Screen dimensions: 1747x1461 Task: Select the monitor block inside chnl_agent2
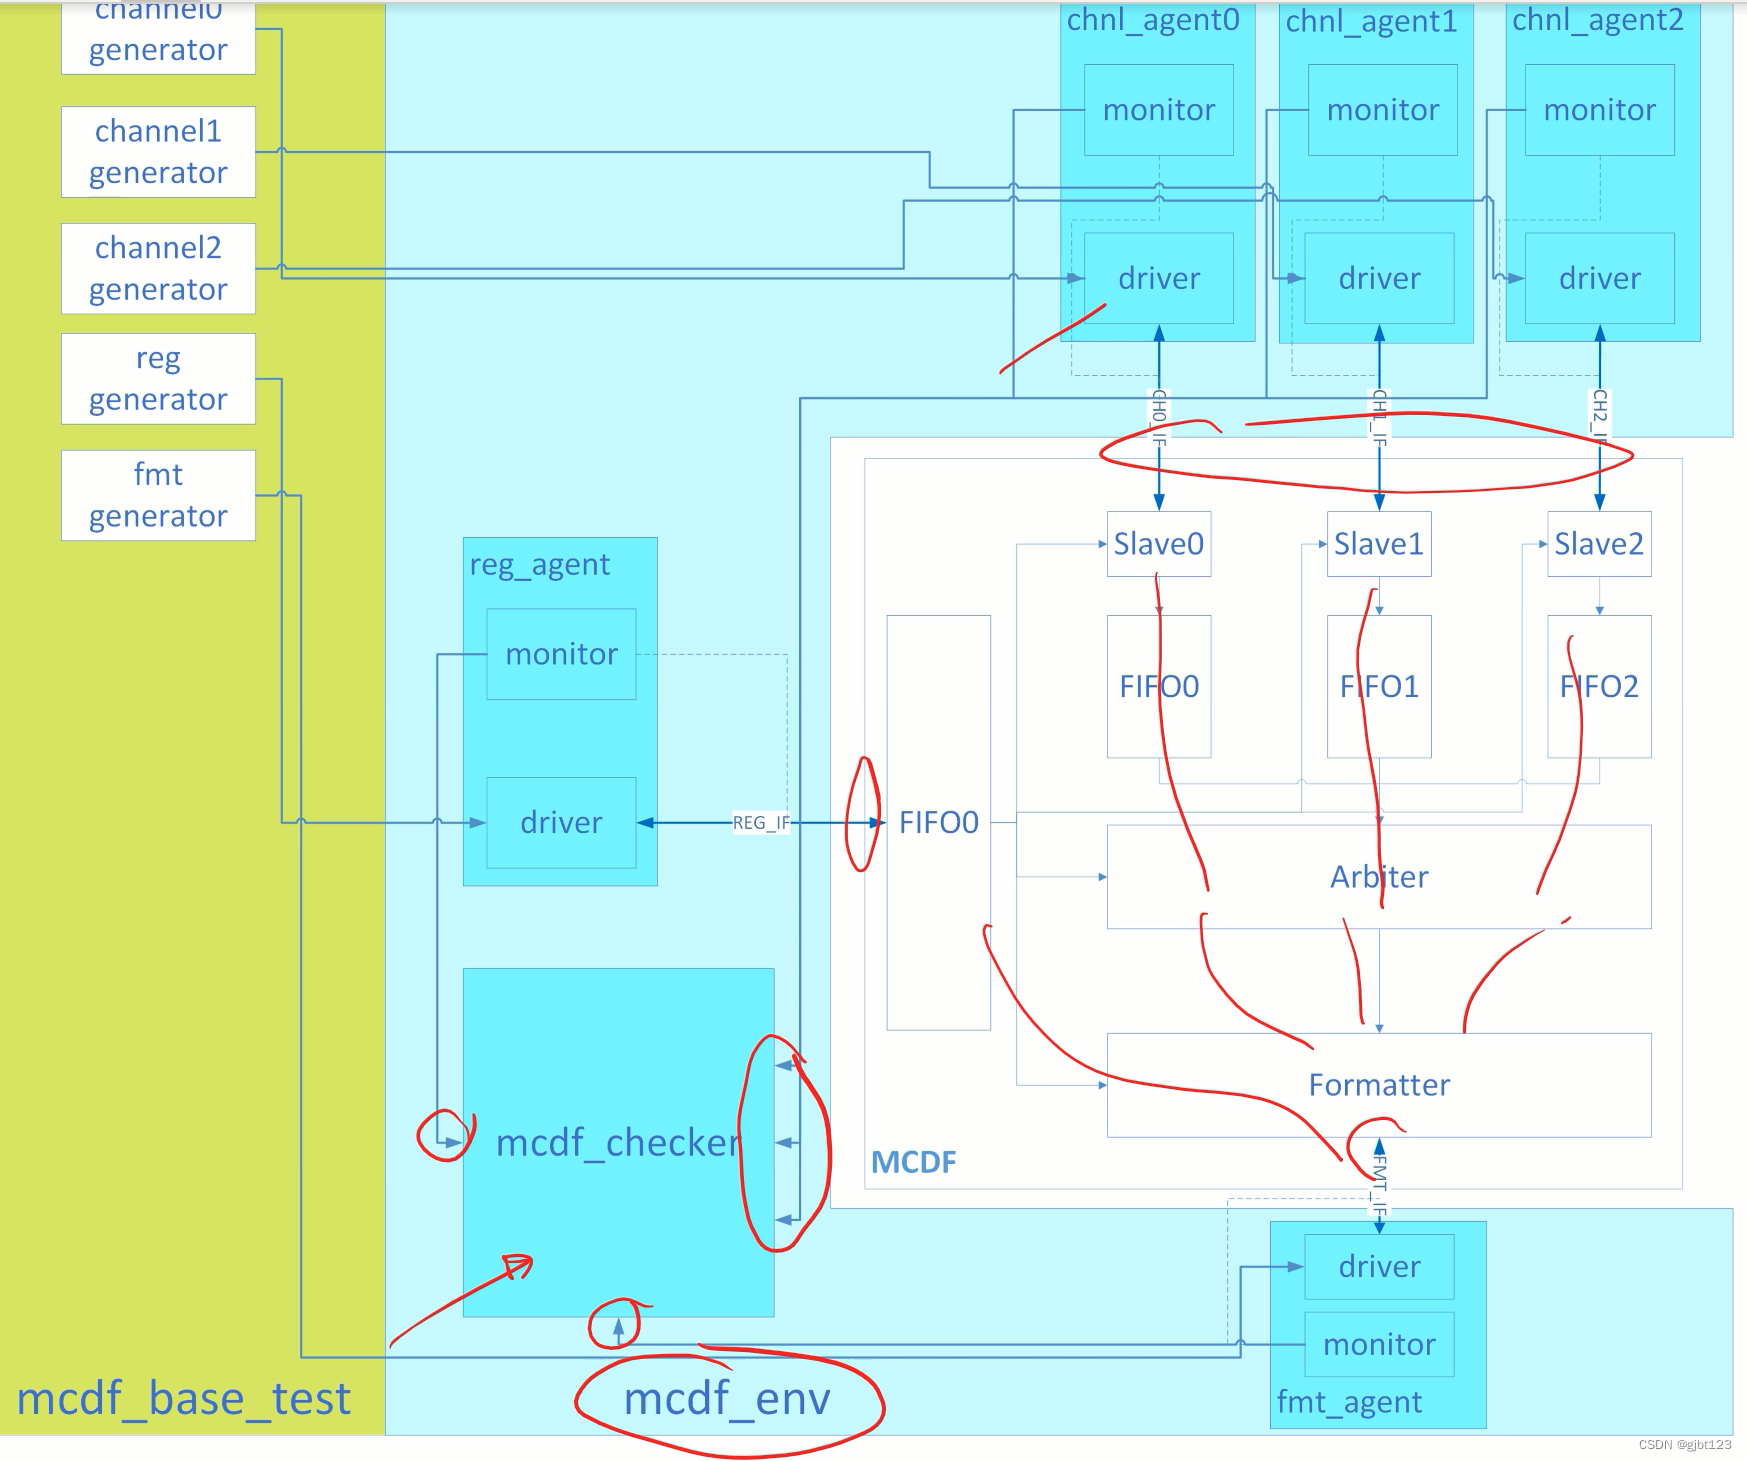tap(1600, 110)
